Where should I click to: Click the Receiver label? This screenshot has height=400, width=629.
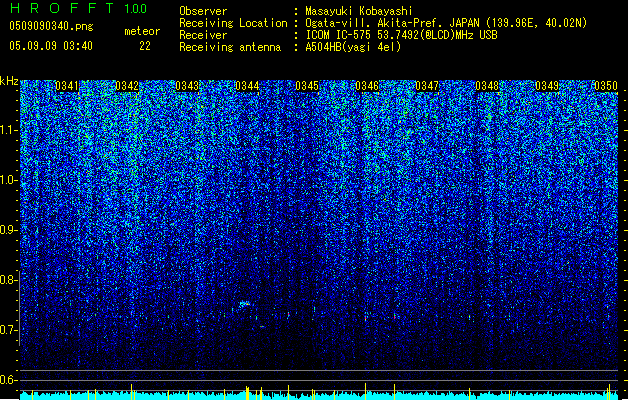[x=203, y=35]
